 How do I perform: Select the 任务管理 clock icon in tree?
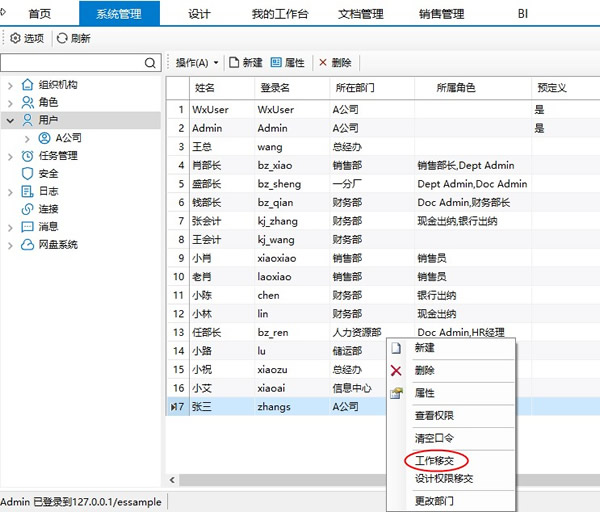tap(27, 156)
